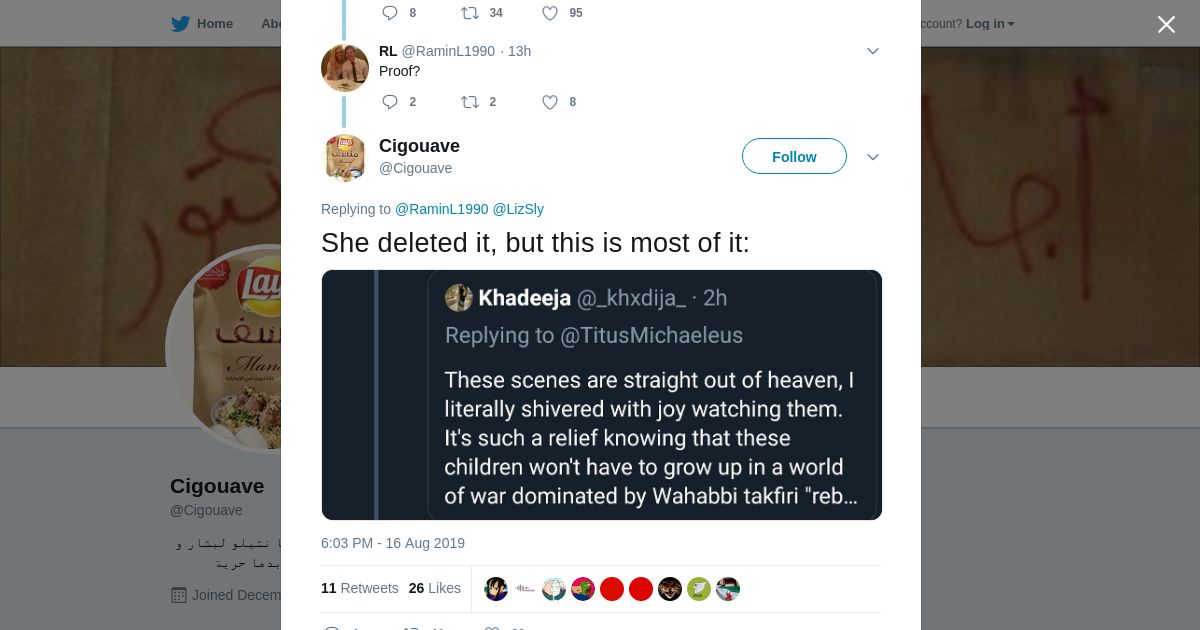Open options chevron beside Follow button
Screen dimensions: 1200x630
(x=872, y=157)
